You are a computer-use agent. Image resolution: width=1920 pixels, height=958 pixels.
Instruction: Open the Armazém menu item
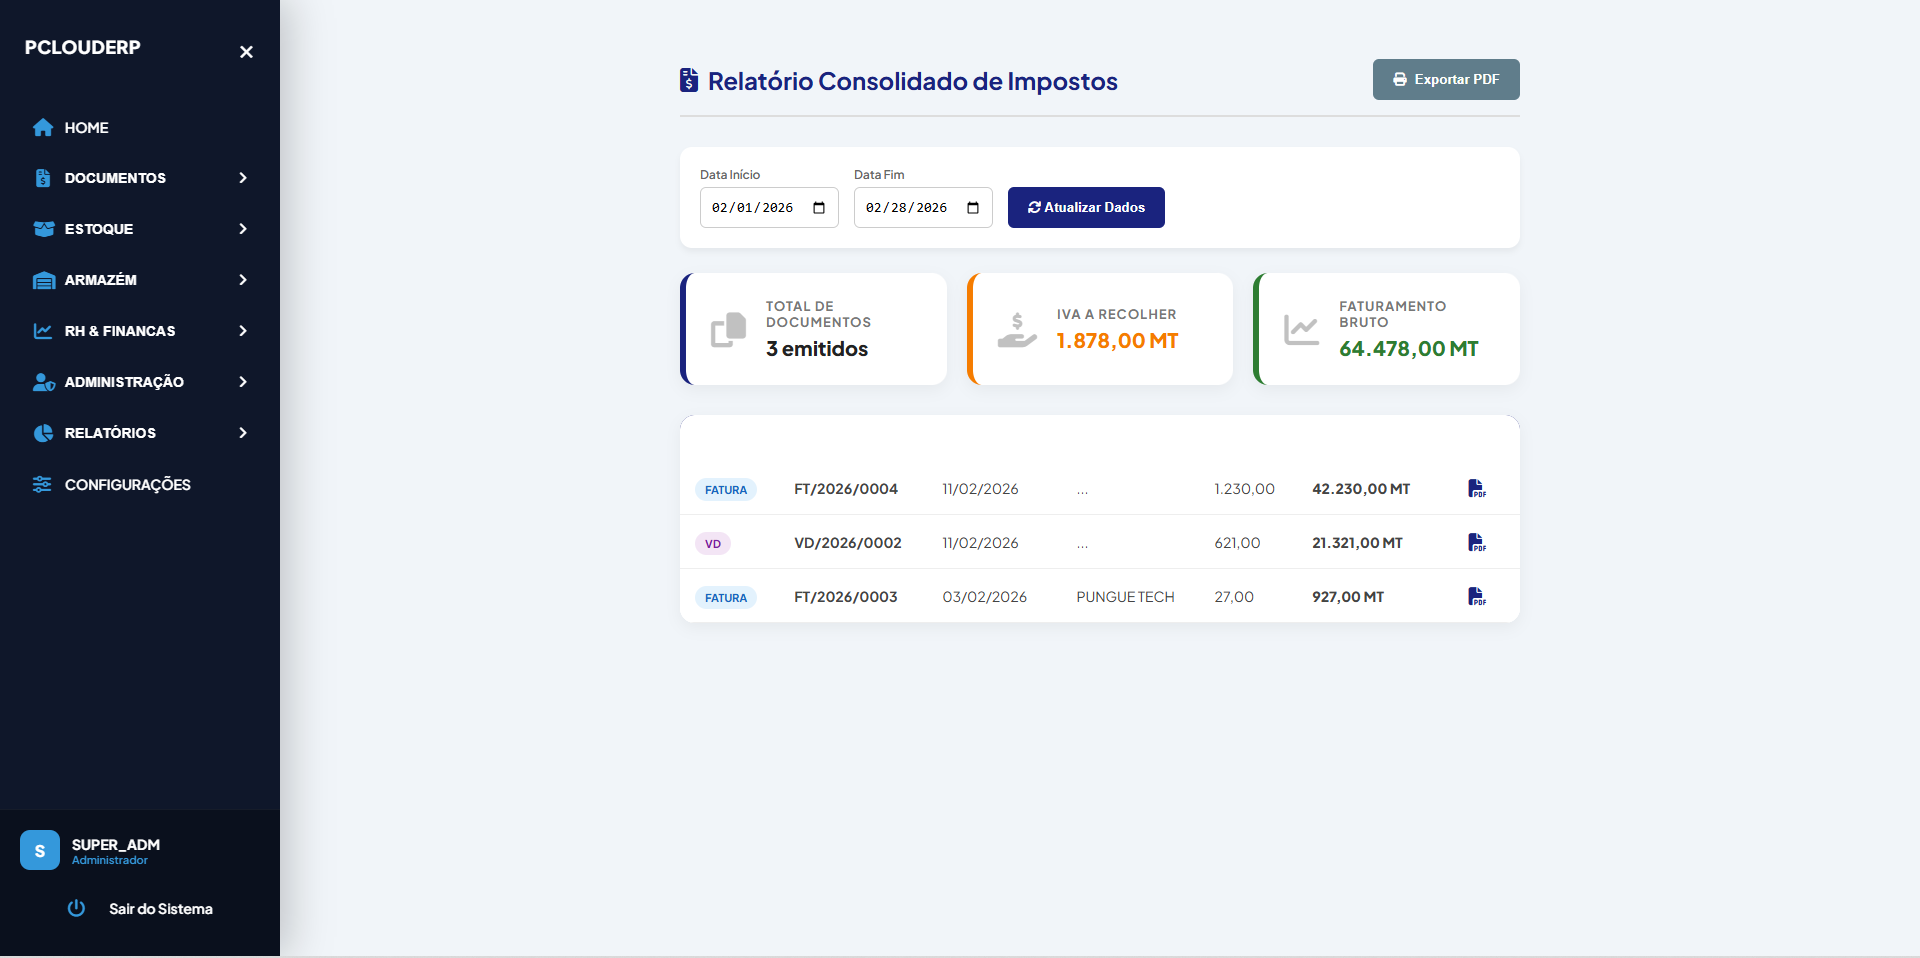[x=101, y=280]
